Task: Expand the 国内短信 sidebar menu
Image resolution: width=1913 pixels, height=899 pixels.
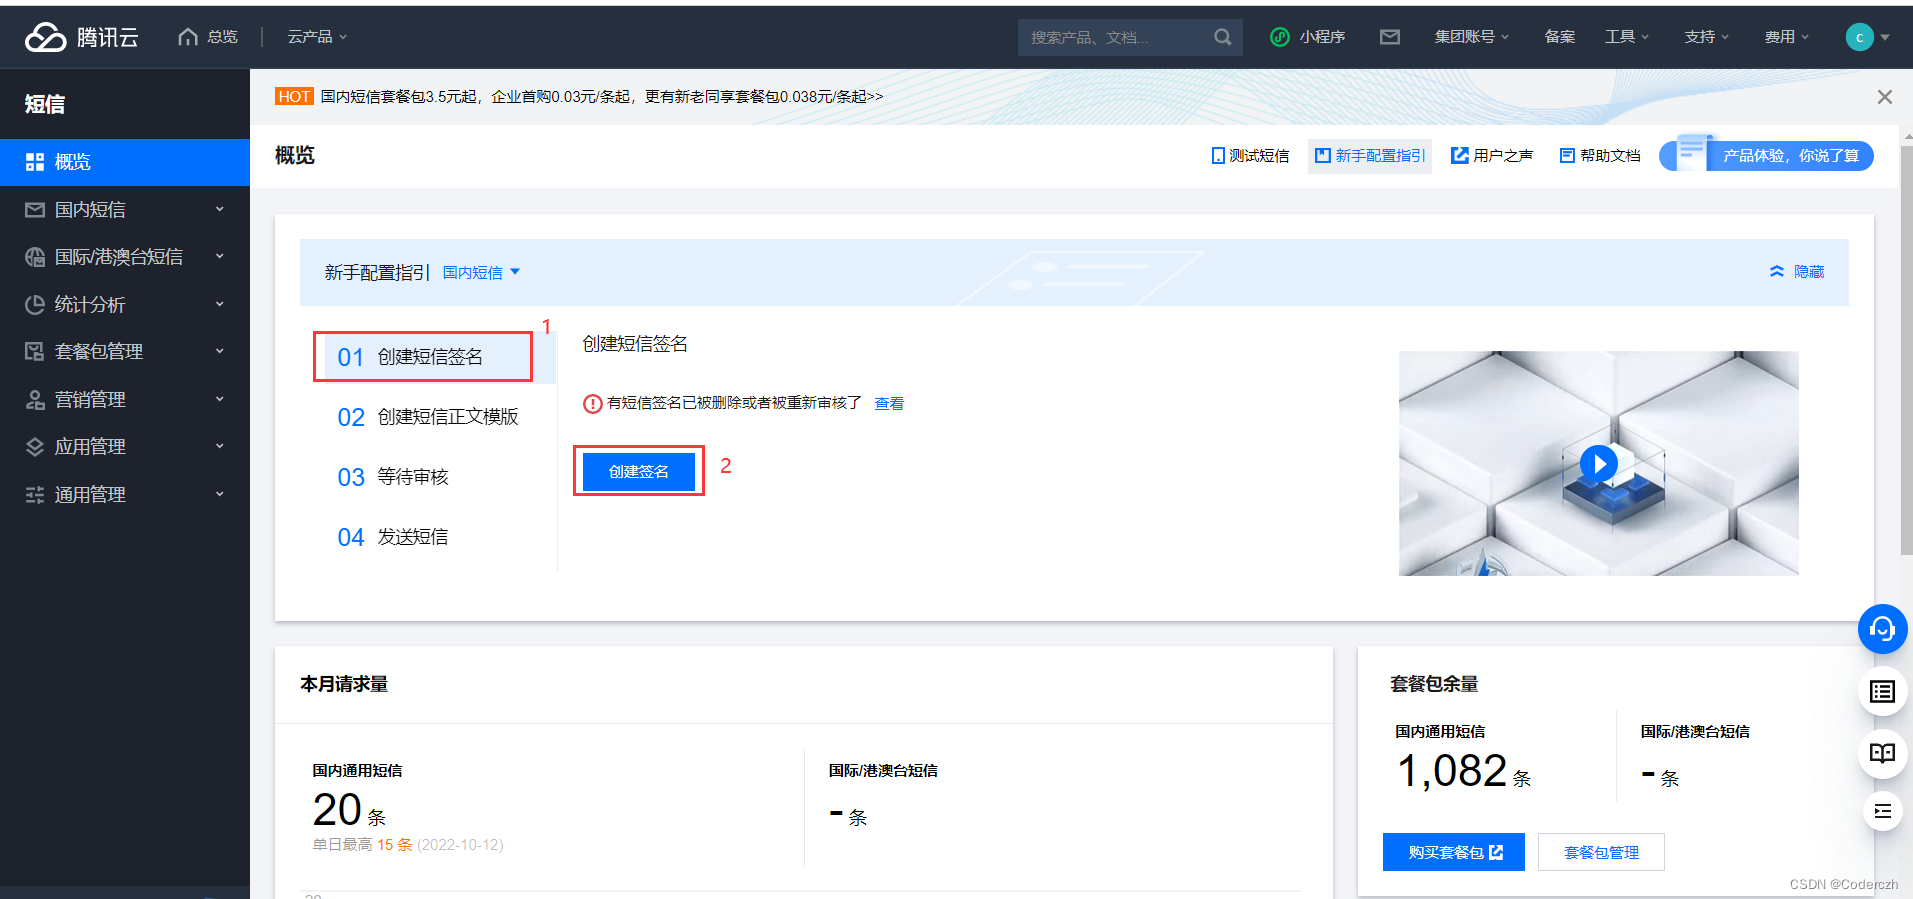Action: pos(219,209)
